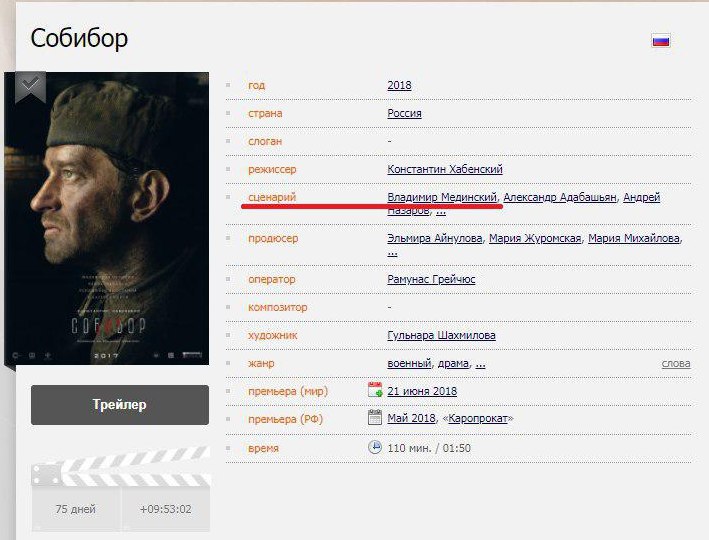Click the world premiere calendar icon
Screen dimensions: 709x540
click(x=375, y=390)
